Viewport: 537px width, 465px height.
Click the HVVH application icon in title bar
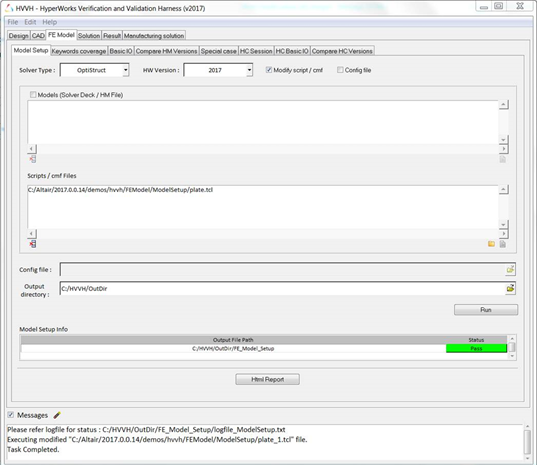[9, 7]
